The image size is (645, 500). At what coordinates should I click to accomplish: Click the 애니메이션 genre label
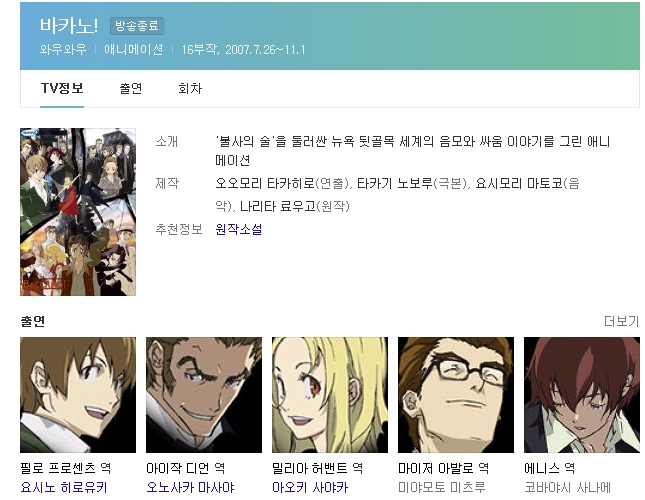tap(134, 49)
